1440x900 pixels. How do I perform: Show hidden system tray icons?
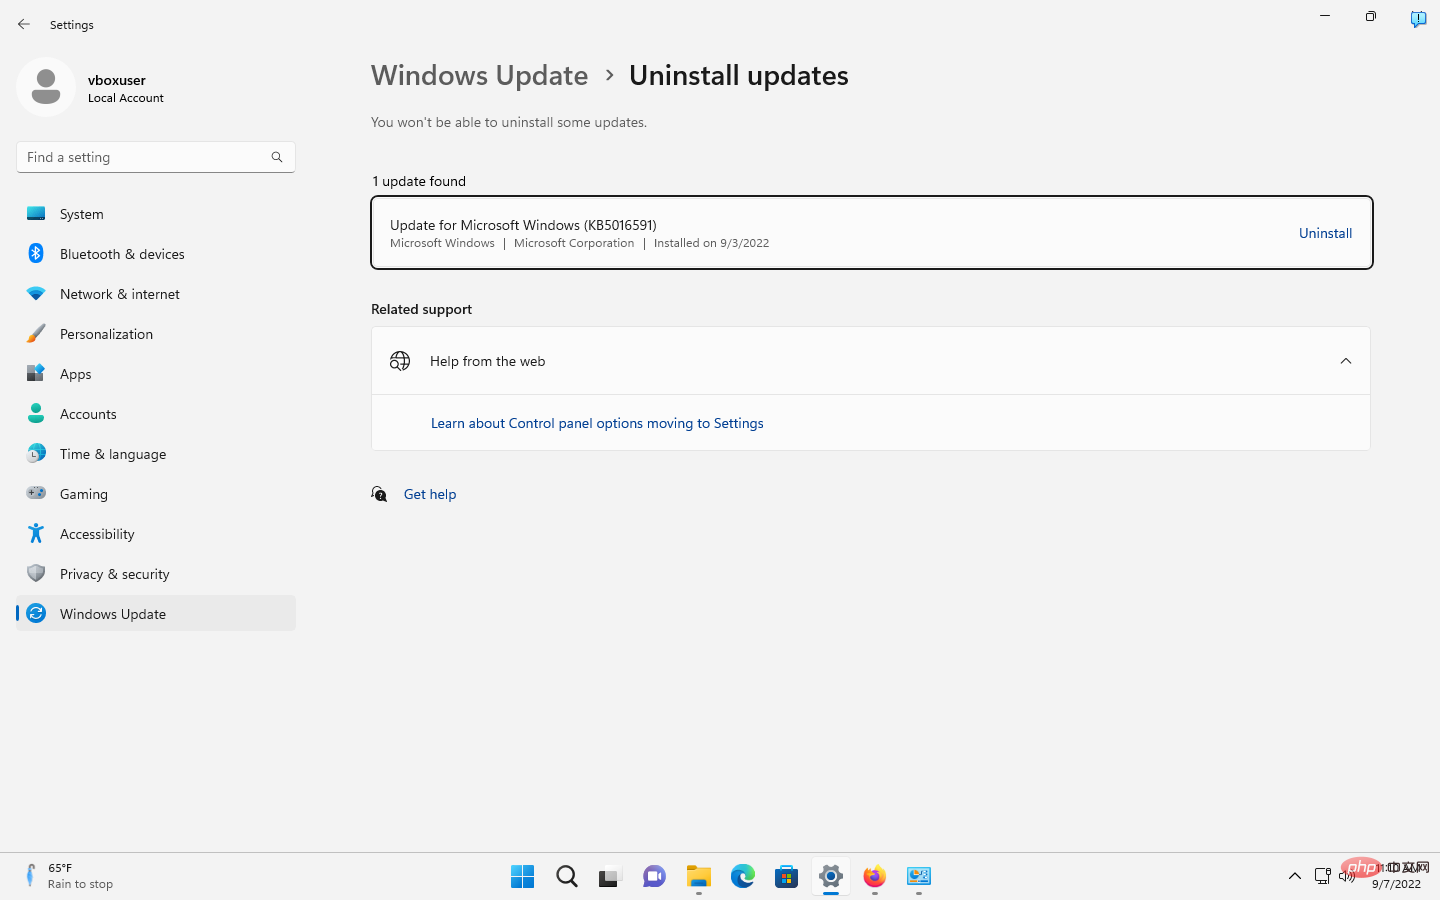tap(1295, 876)
